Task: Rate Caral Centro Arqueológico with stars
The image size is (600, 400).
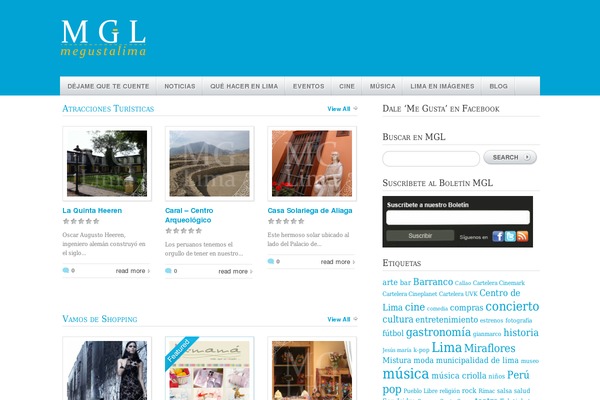Action: point(184,231)
